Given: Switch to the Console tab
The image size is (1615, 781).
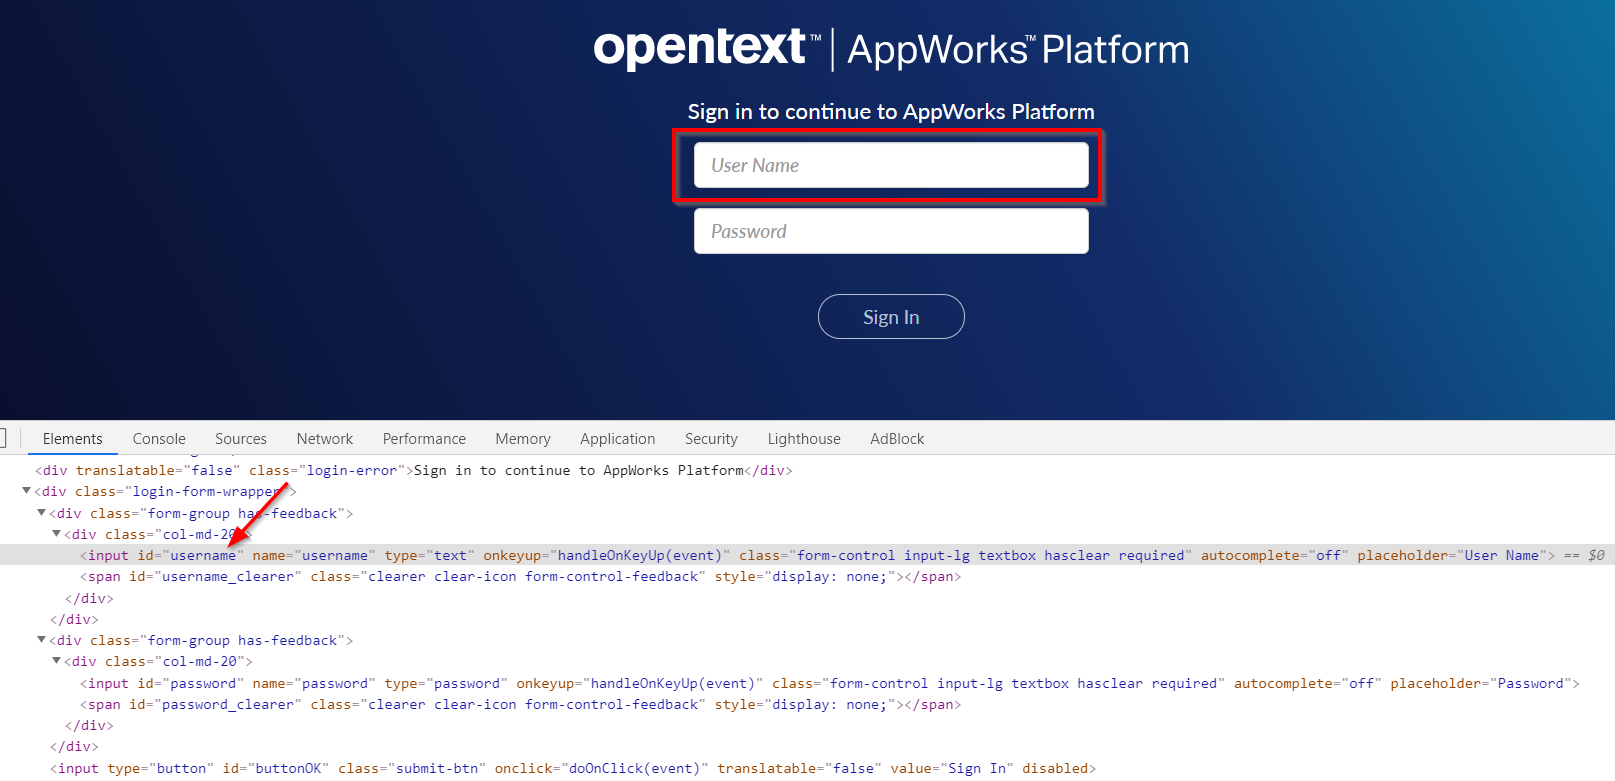Looking at the screenshot, I should 159,439.
